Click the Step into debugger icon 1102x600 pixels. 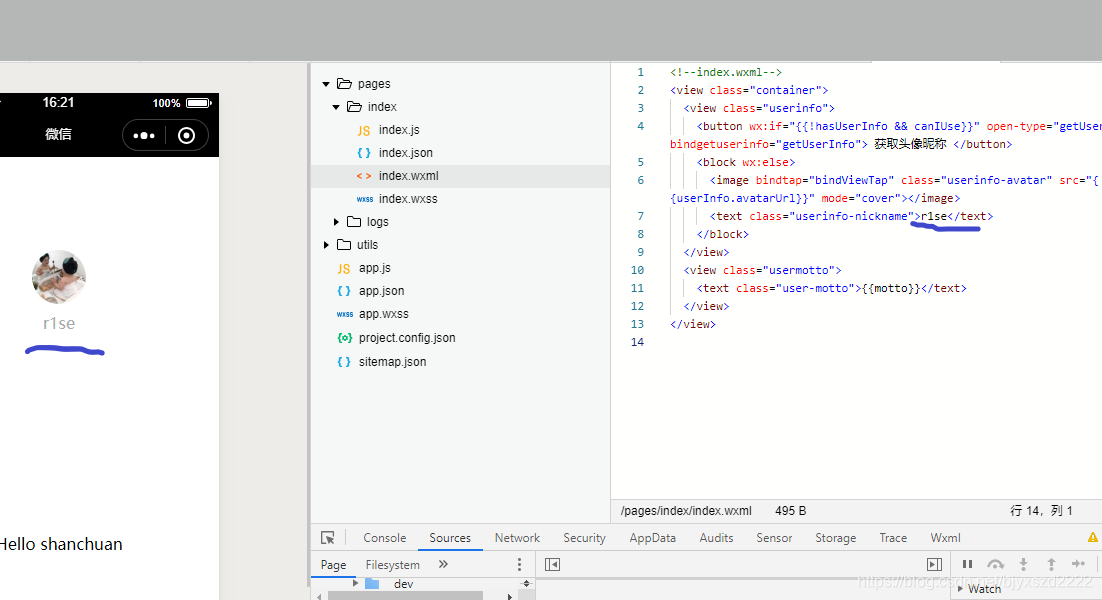coord(1023,563)
